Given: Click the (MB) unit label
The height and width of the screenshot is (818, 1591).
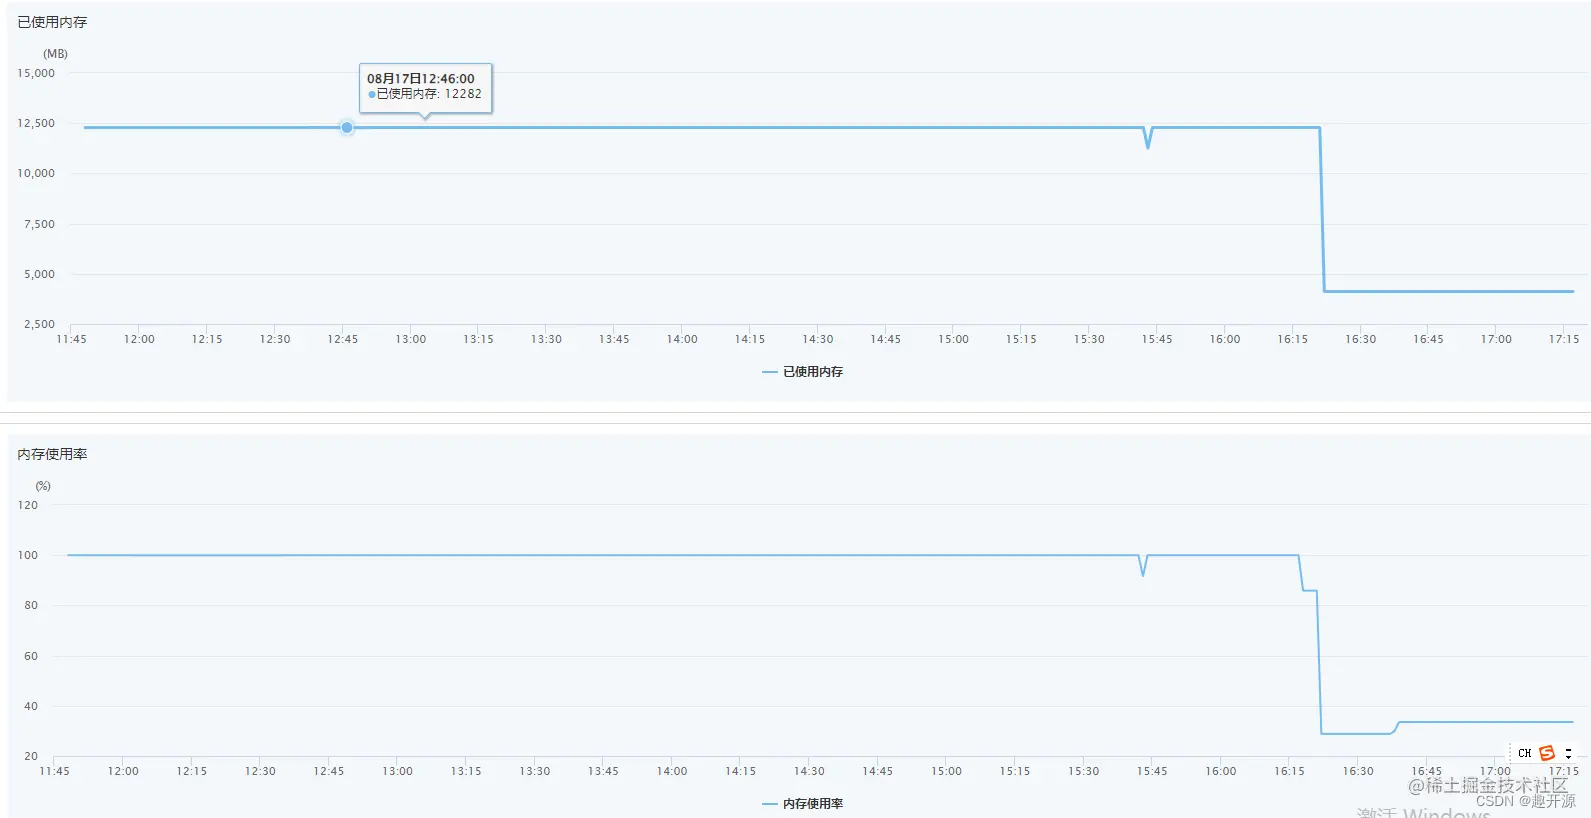Looking at the screenshot, I should (55, 54).
